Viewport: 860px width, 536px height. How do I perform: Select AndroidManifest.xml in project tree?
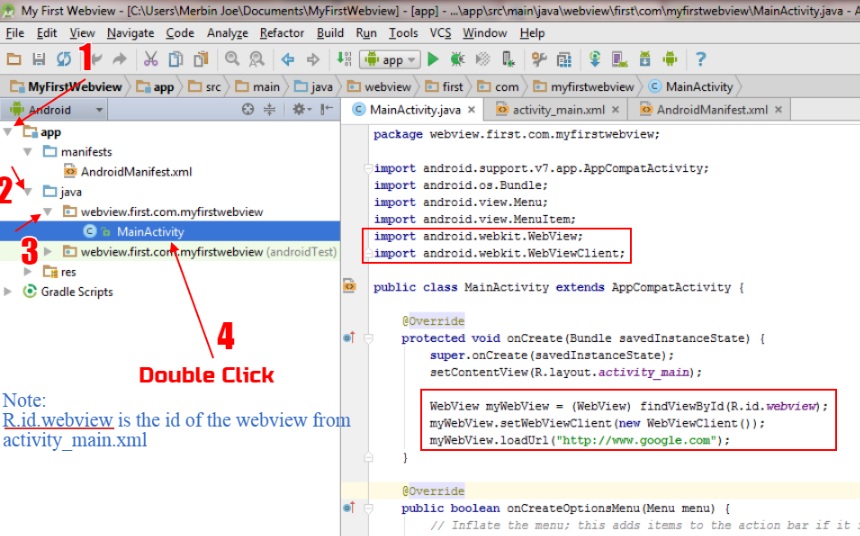[136, 172]
